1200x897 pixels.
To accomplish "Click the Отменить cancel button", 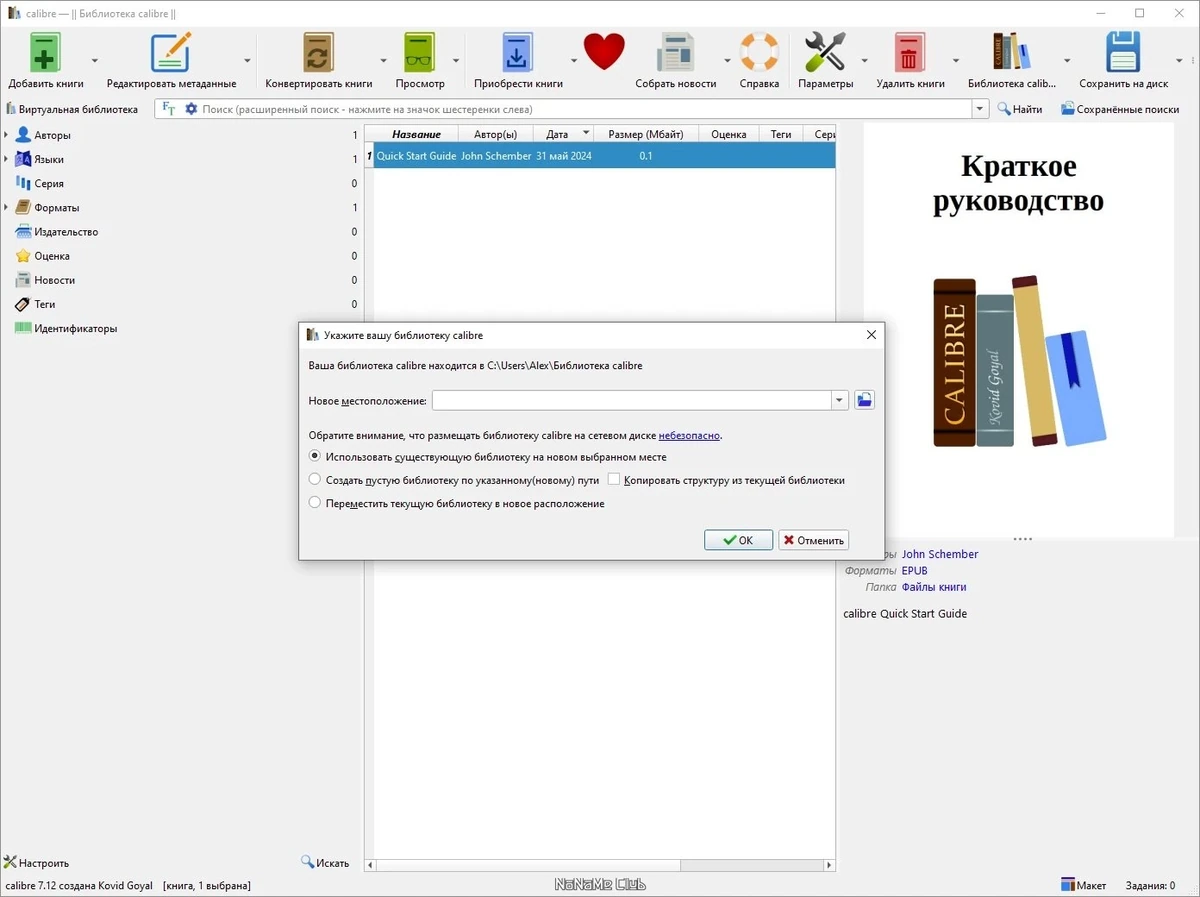I will [x=814, y=540].
